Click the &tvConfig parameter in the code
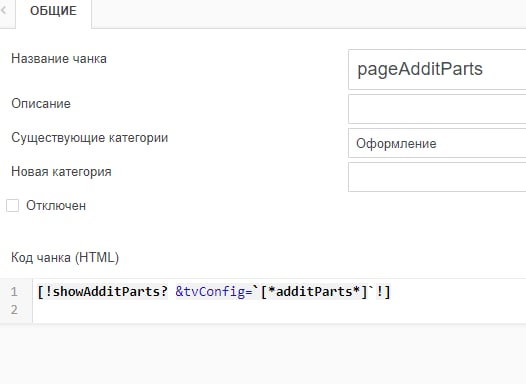This screenshot has height=384, width=526. 210,291
